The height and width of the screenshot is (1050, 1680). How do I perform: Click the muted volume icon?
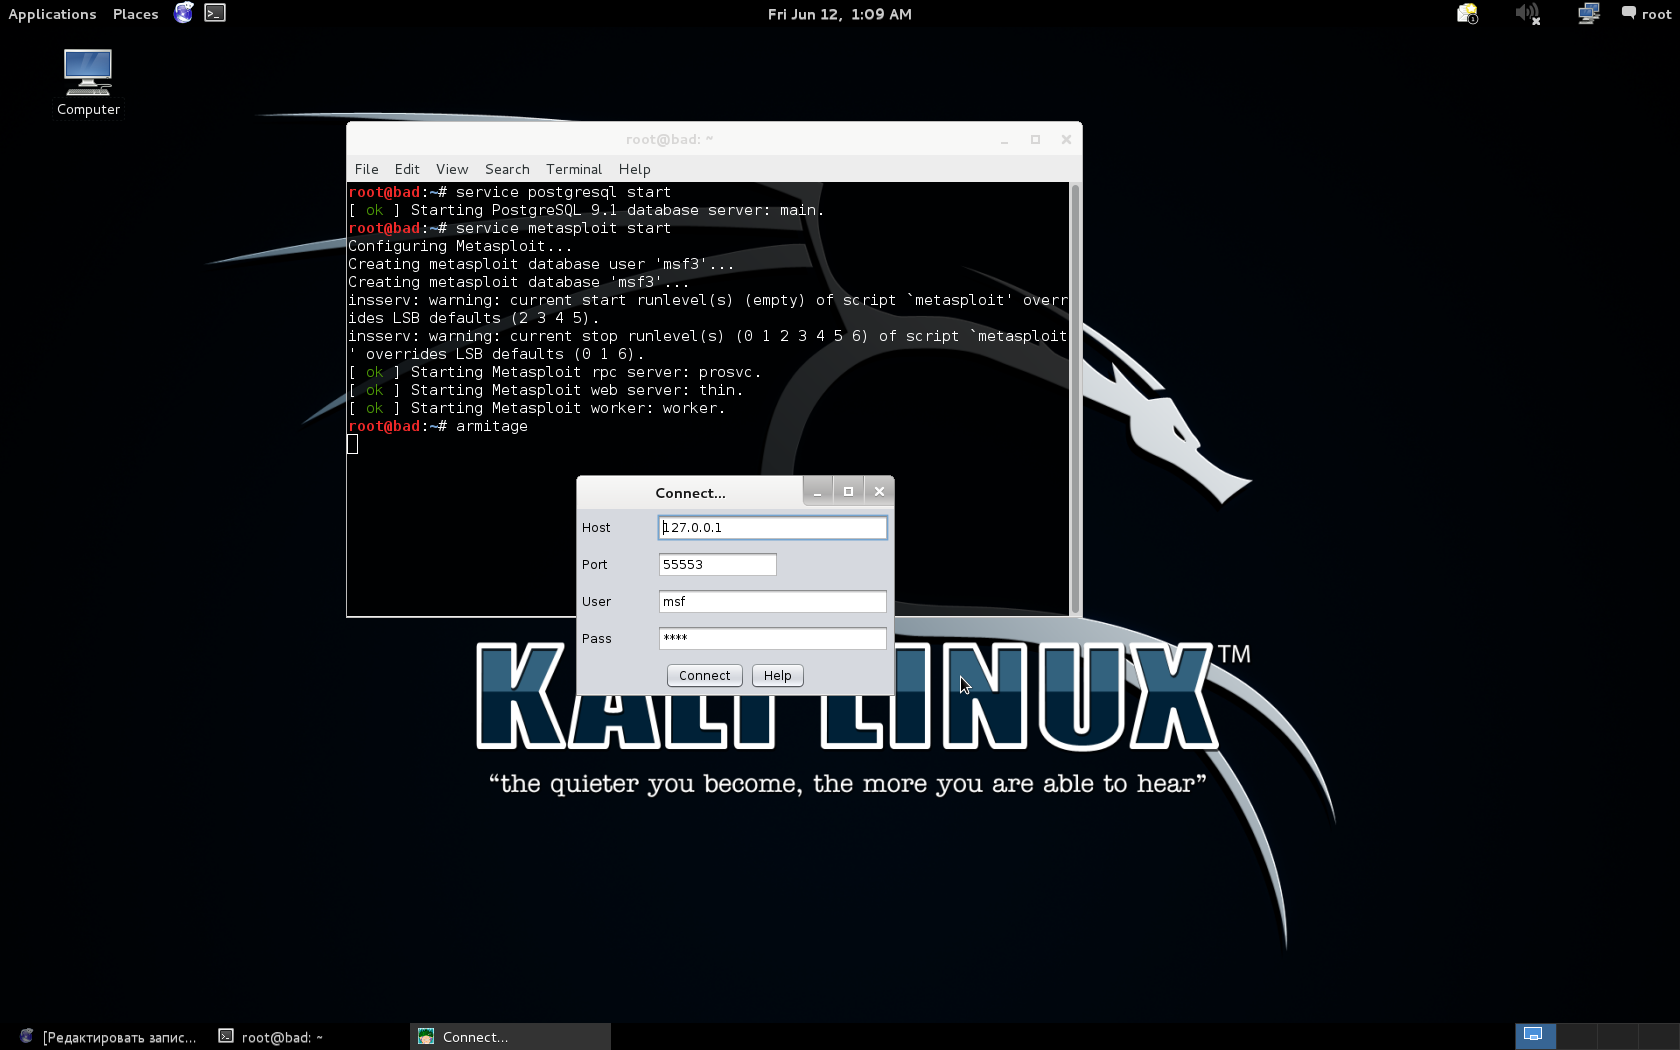click(1527, 14)
